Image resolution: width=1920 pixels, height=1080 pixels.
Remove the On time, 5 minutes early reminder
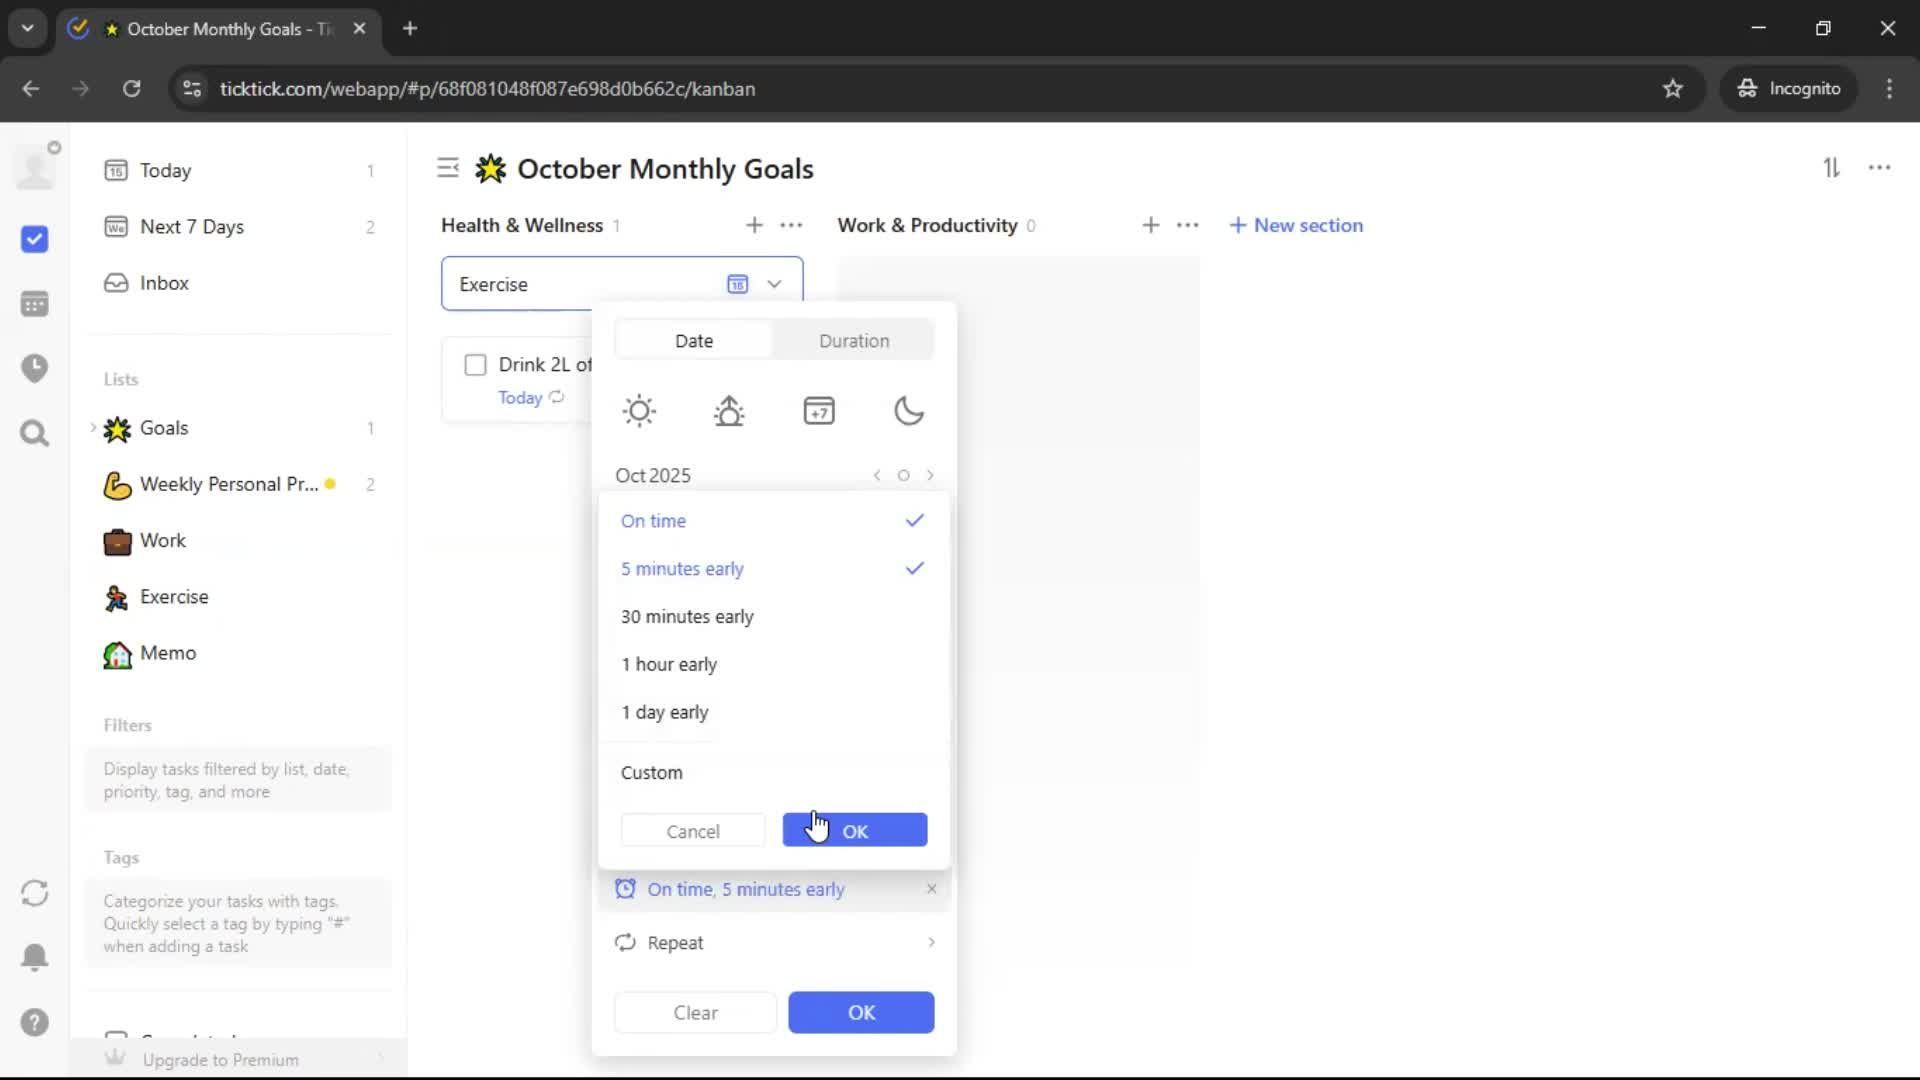click(931, 889)
